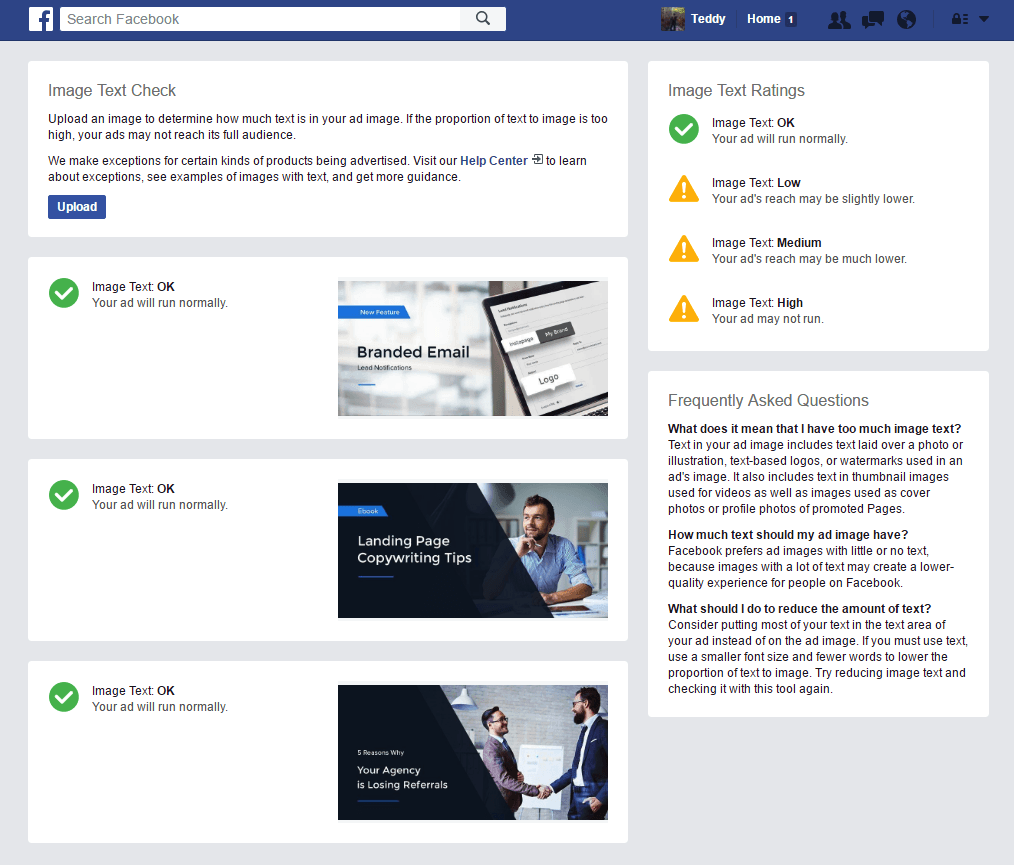Expand the Home menu notification badge
1014x865 pixels.
coord(790,18)
